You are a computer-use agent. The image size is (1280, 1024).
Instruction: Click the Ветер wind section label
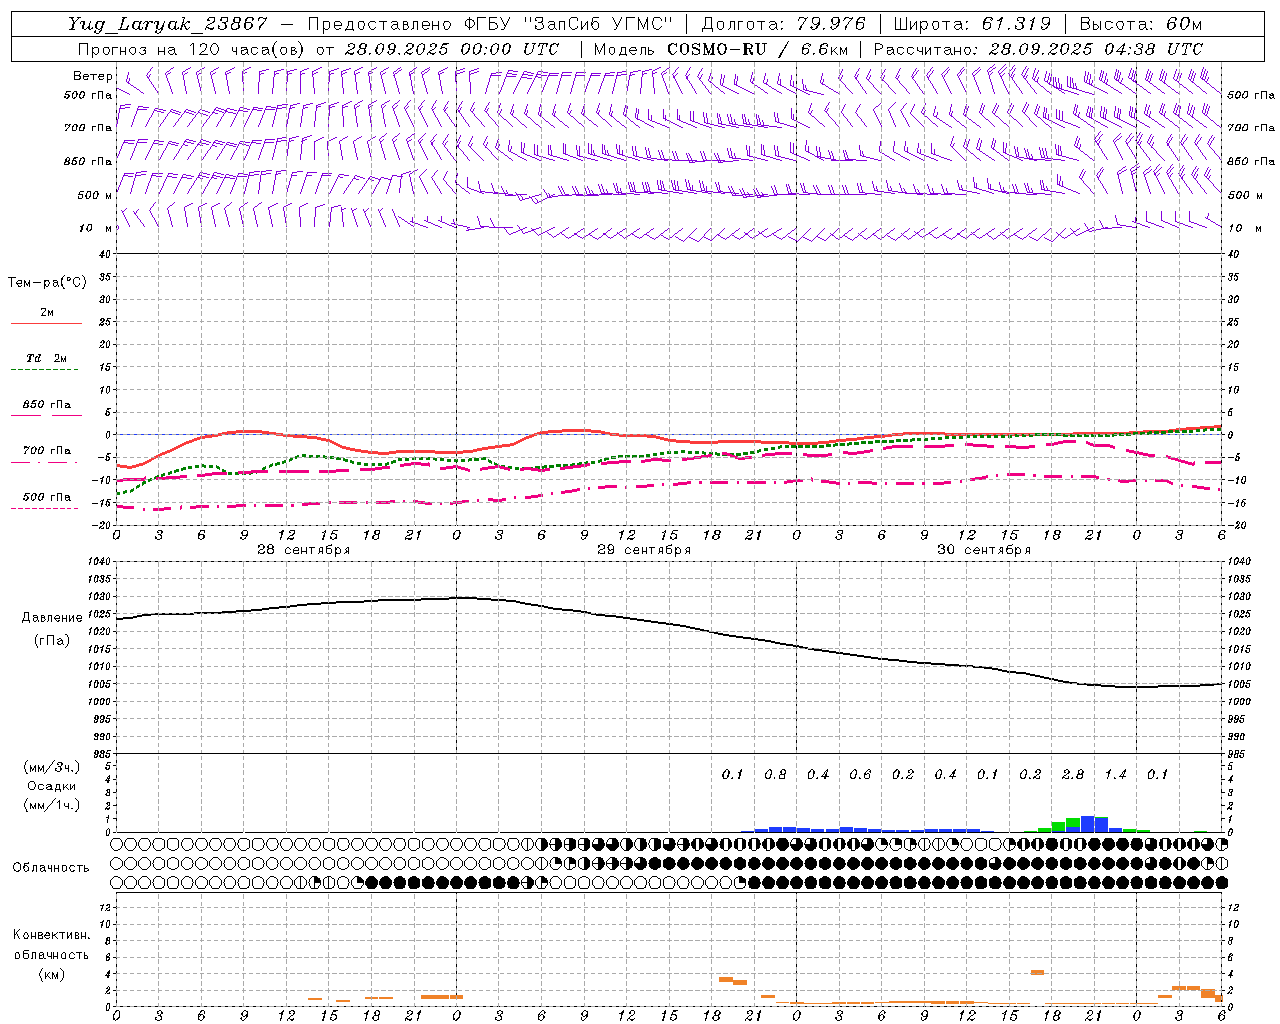92,76
